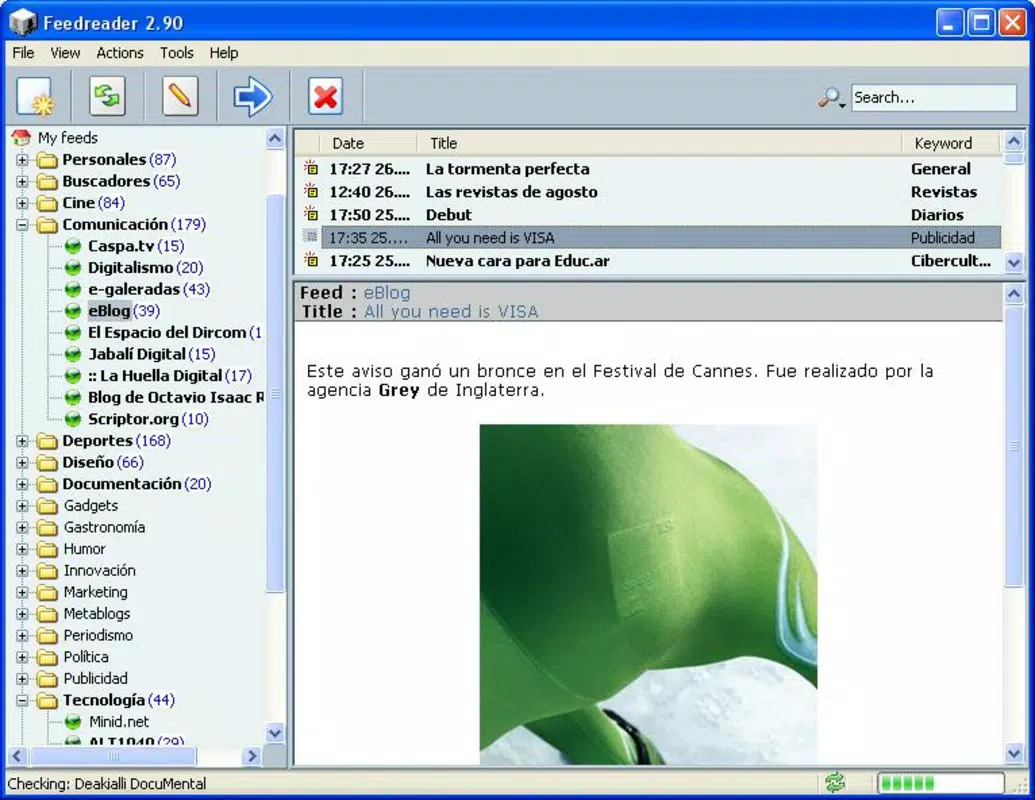Open the Tools menu
Viewport: 1035px width, 800px height.
coord(177,53)
